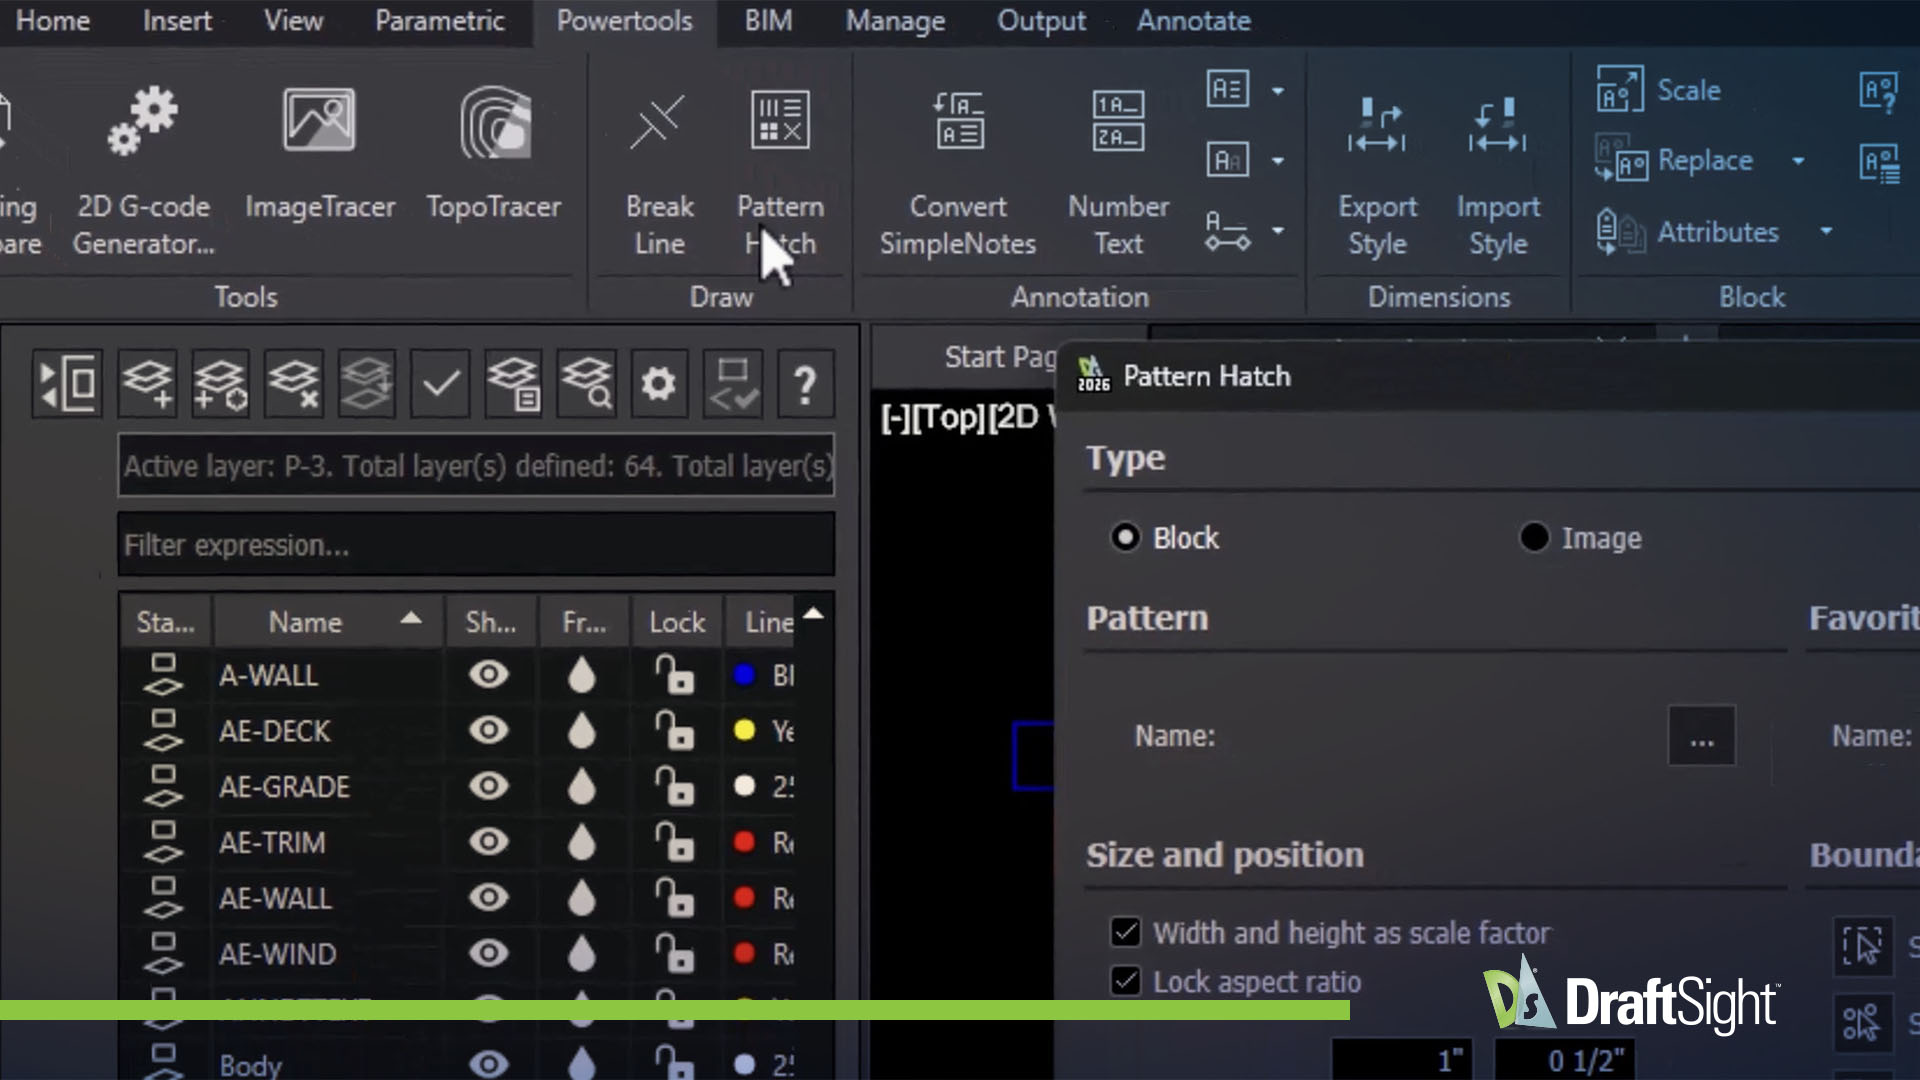Sort layers by the Name column header
This screenshot has height=1080, width=1920.
pyautogui.click(x=328, y=622)
